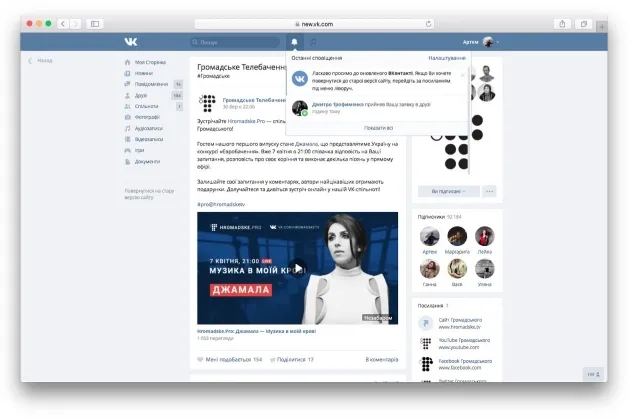Dismiss the VK welcome notification

click(x=463, y=74)
